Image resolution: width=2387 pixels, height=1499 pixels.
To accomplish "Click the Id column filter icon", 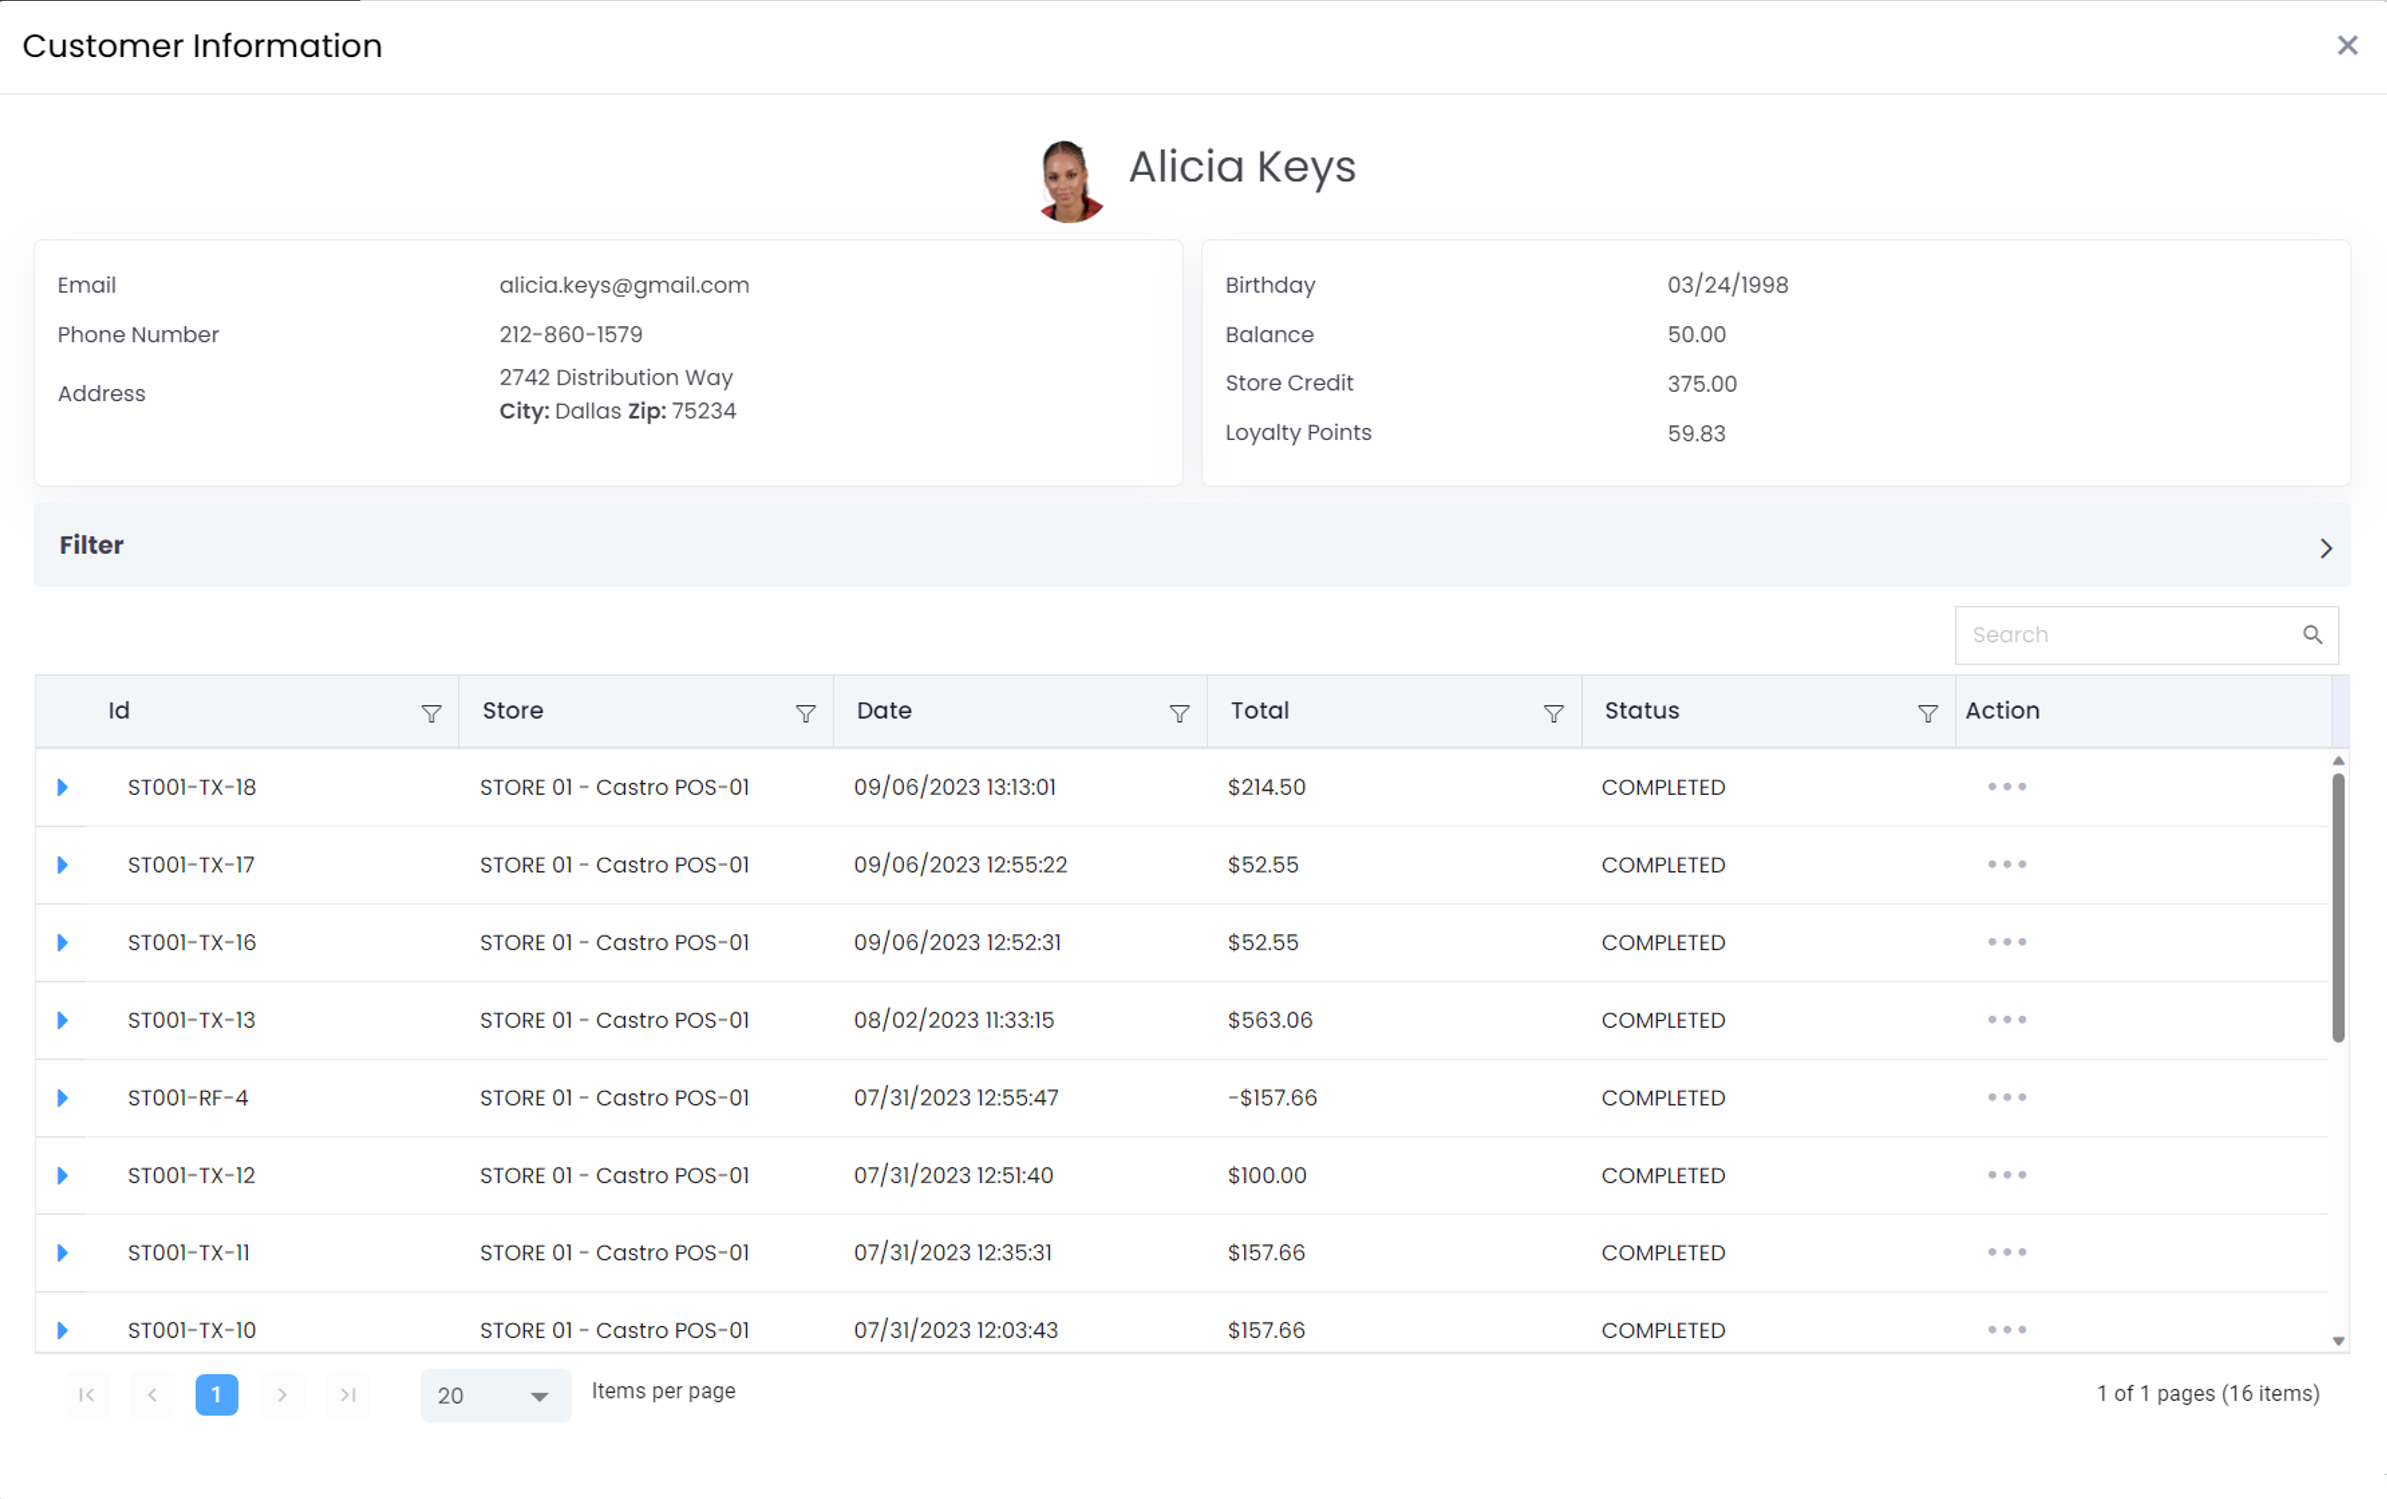I will click(x=431, y=713).
